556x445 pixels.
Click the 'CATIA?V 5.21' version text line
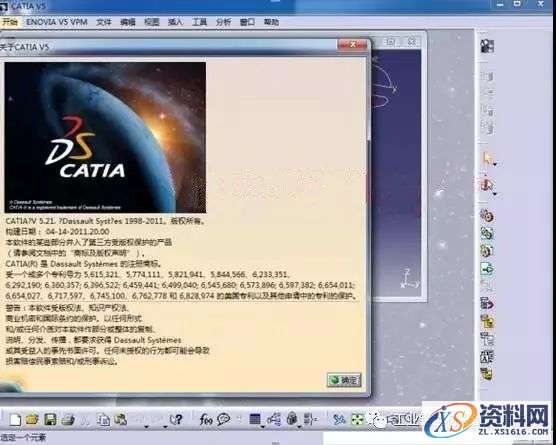pyautogui.click(x=105, y=221)
